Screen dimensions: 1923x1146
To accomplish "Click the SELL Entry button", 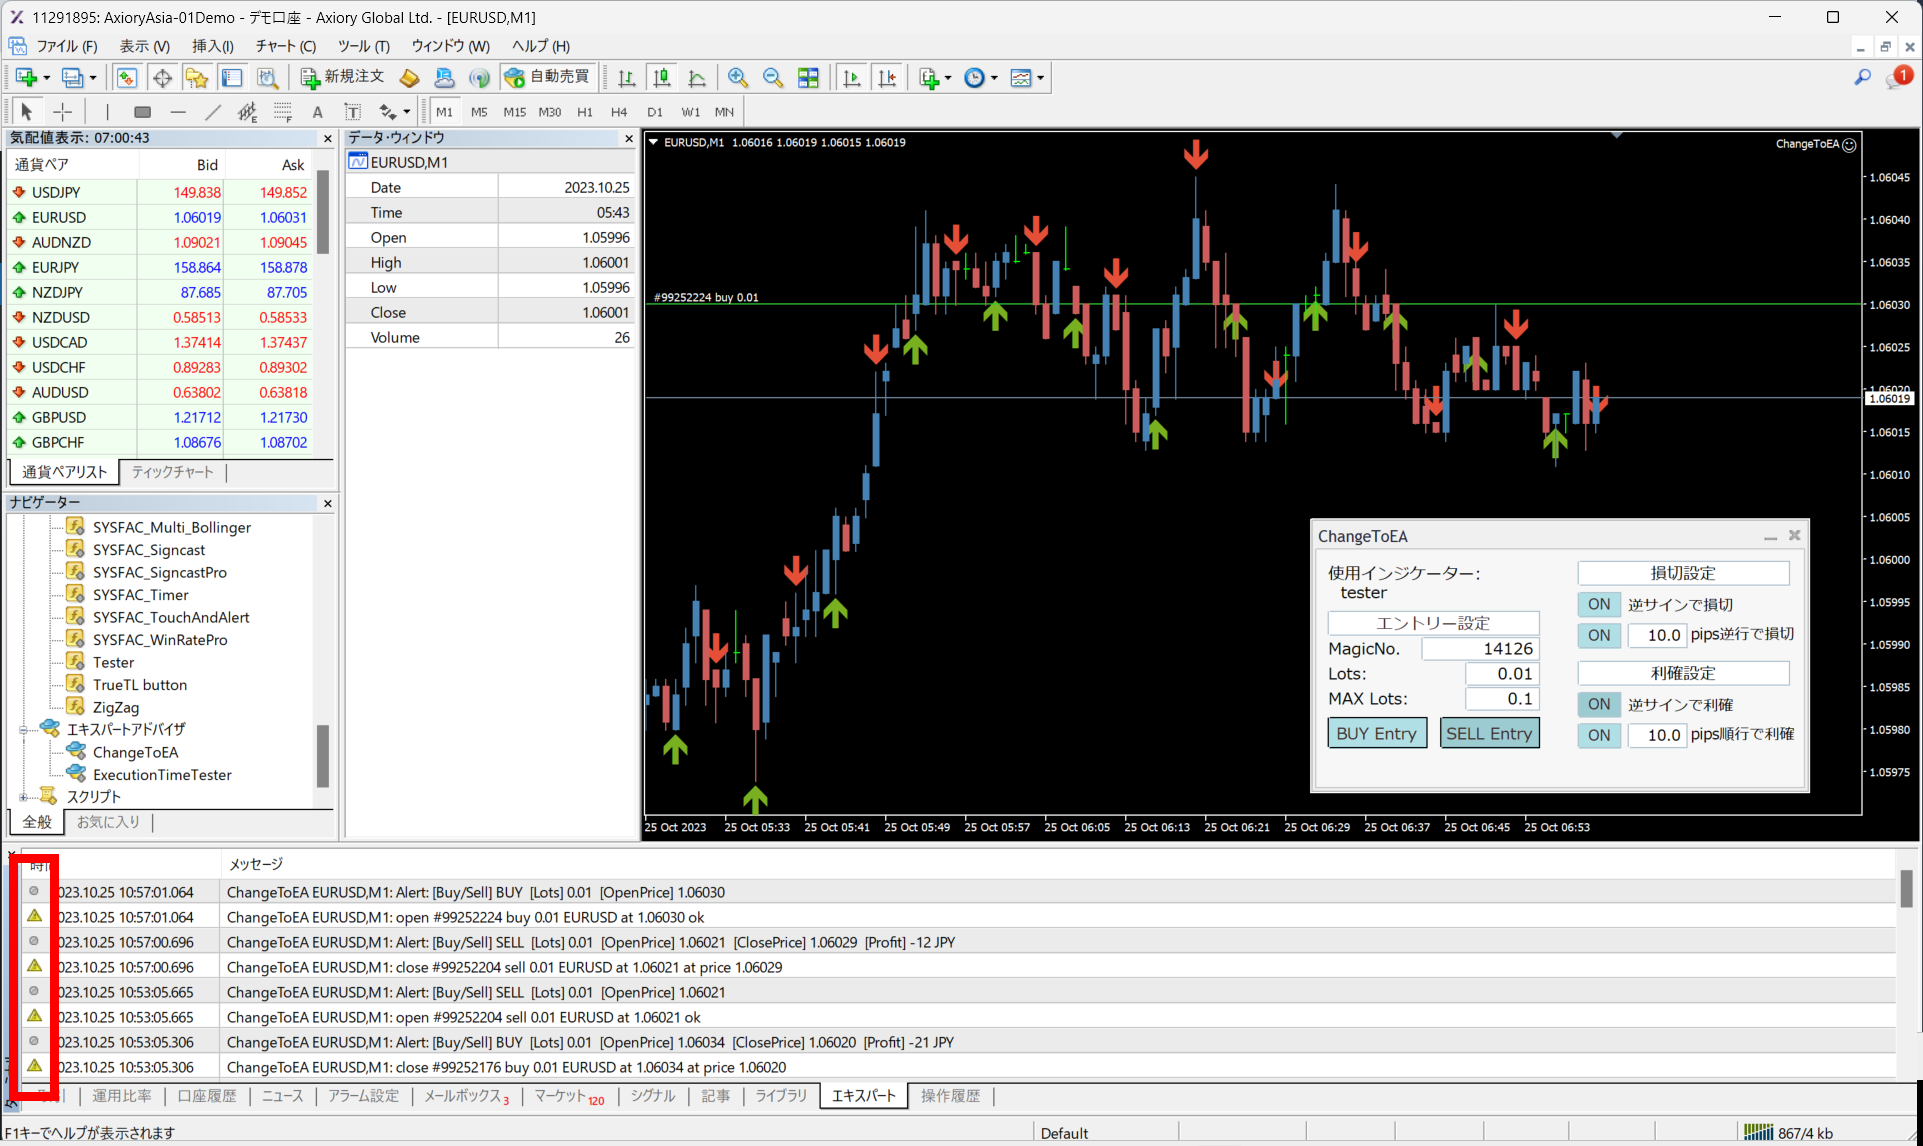I will tap(1488, 733).
